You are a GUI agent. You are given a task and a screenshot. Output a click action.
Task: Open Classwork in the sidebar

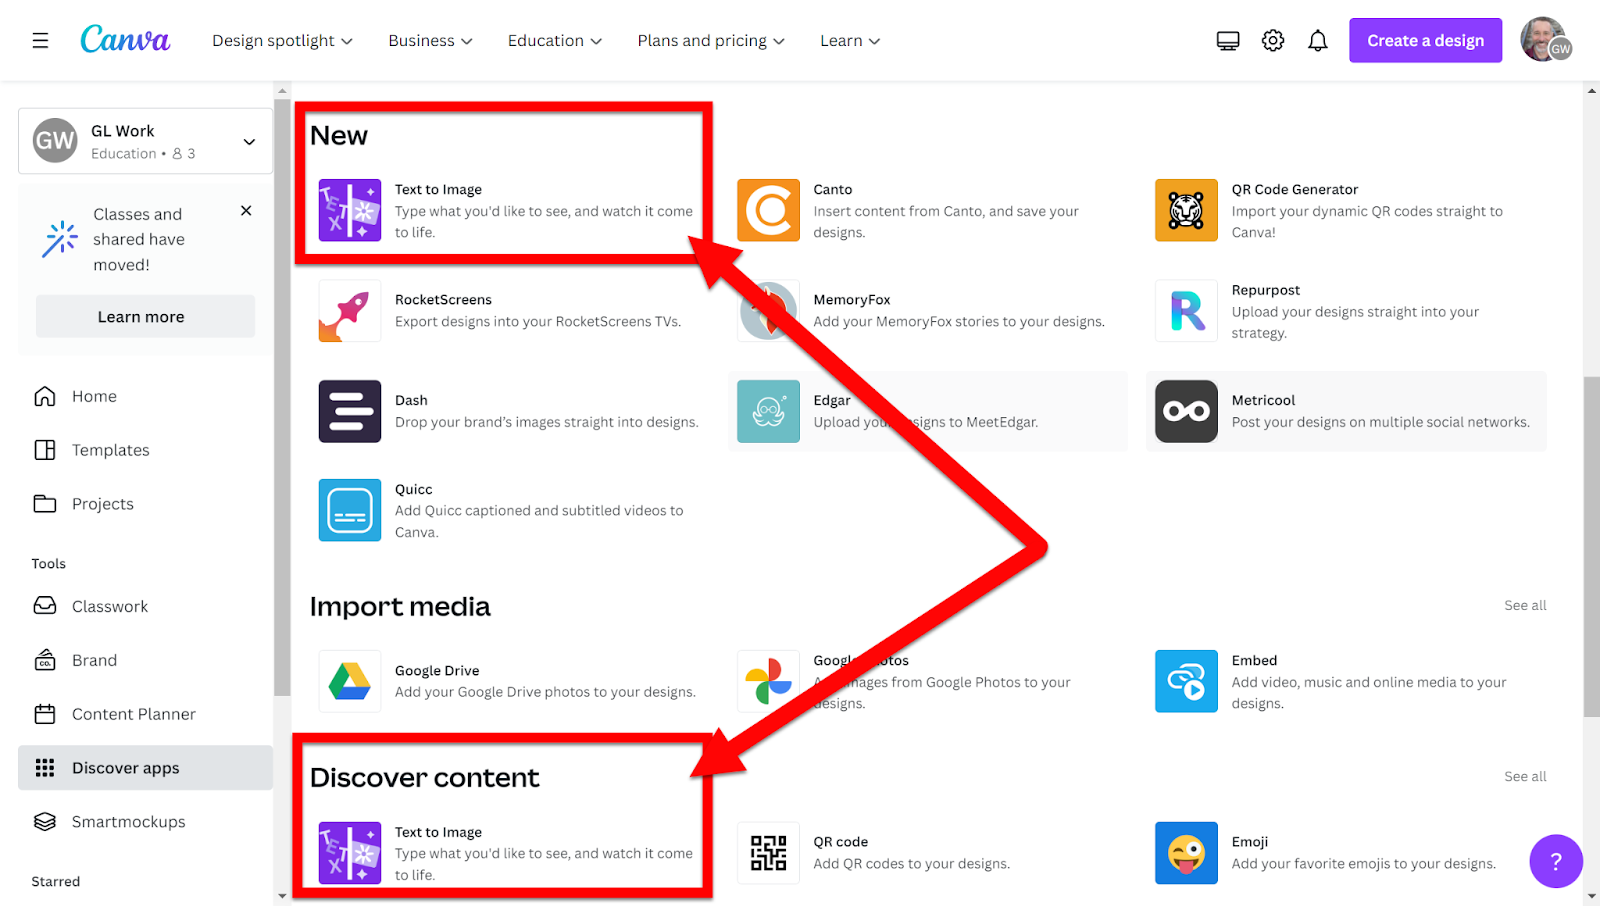tap(145, 607)
